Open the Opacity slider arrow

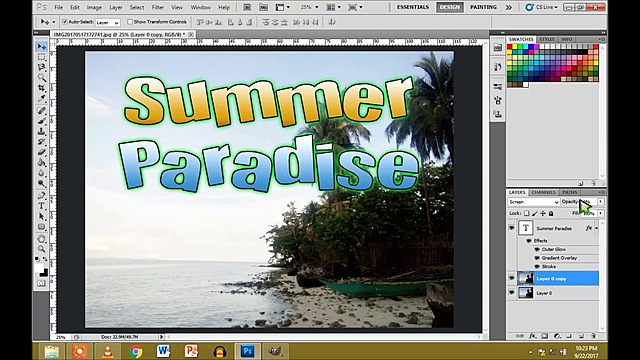601,202
